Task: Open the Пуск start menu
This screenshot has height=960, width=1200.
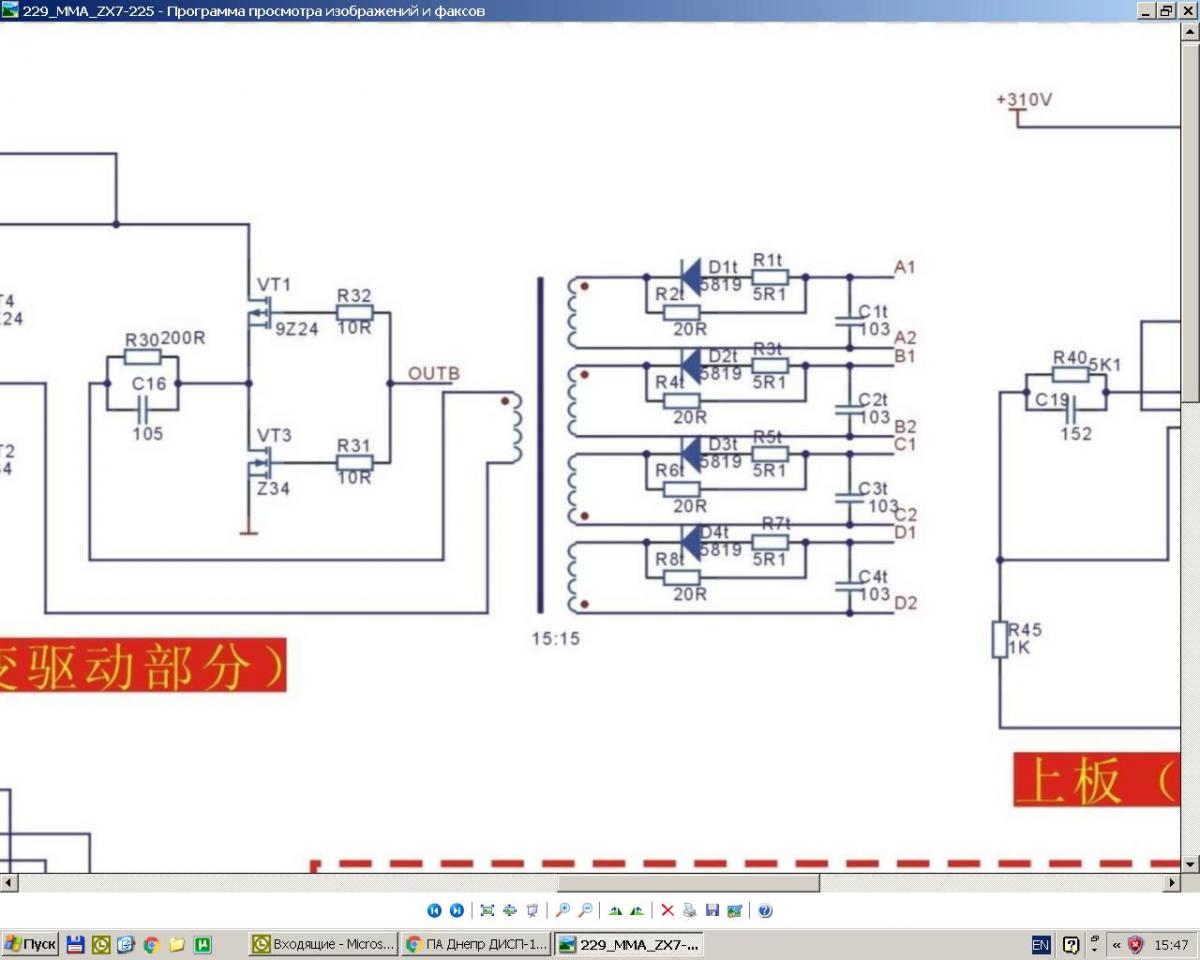Action: point(30,944)
